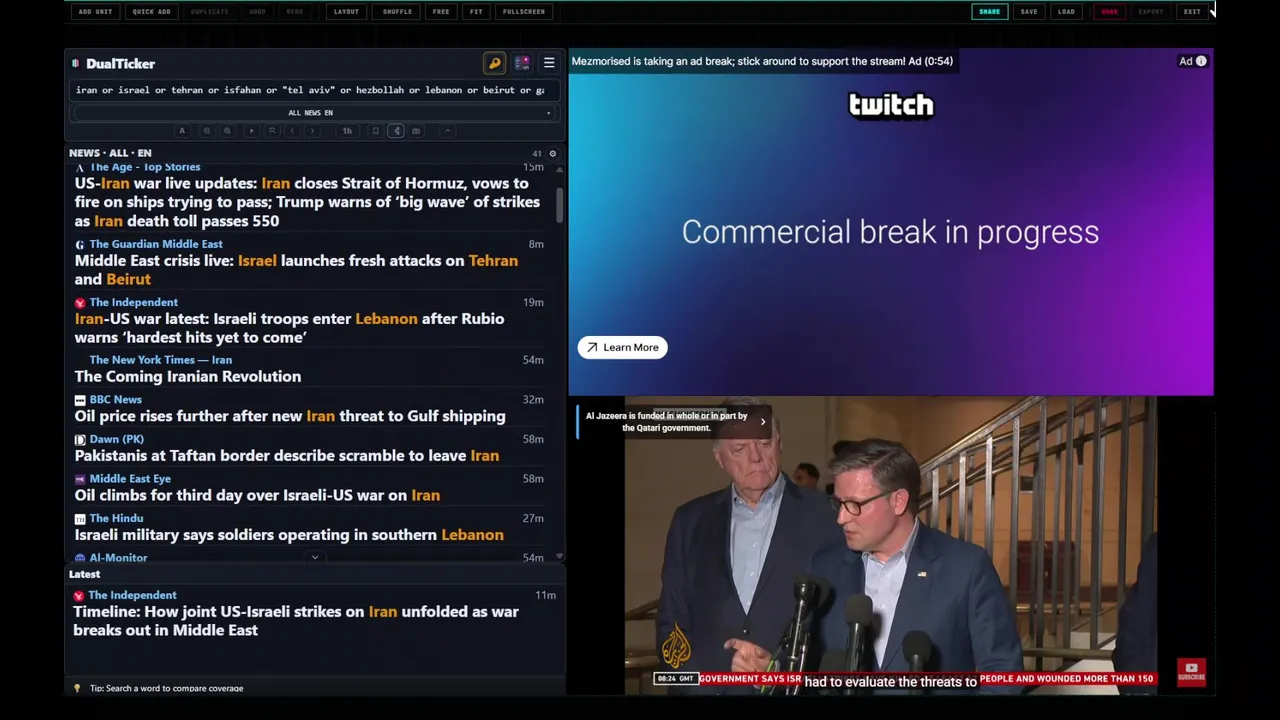
Task: Click the camera snapshot icon
Action: [x=416, y=131]
